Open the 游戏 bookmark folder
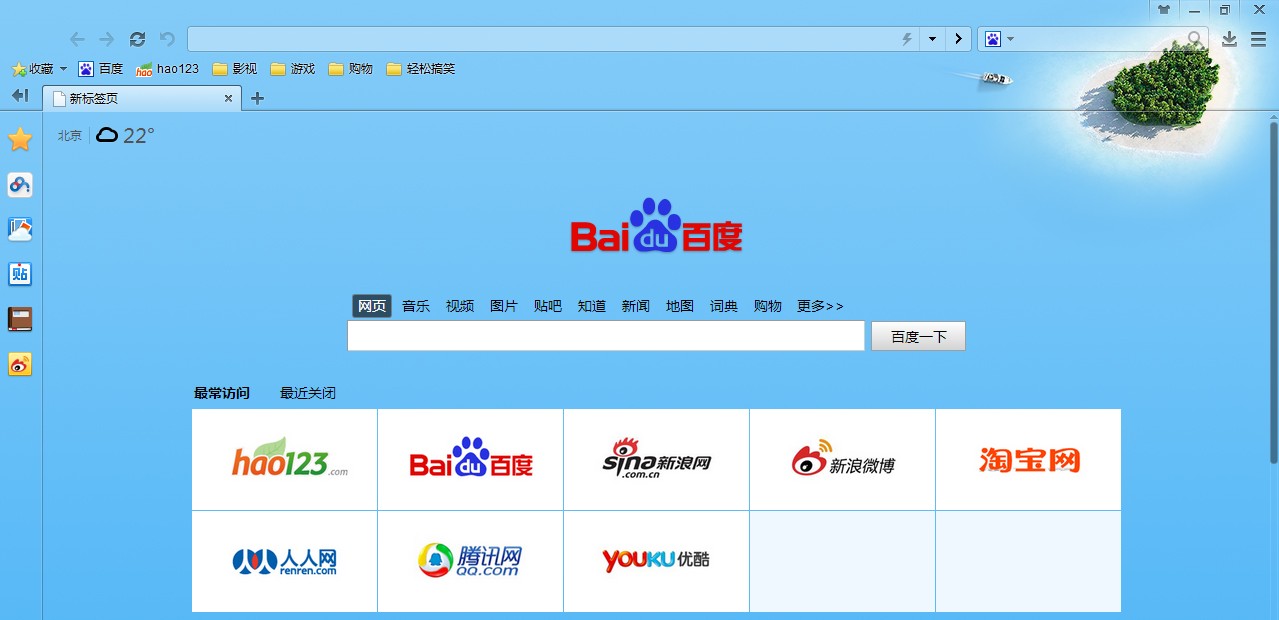Screen dimensions: 1279x620 point(292,69)
